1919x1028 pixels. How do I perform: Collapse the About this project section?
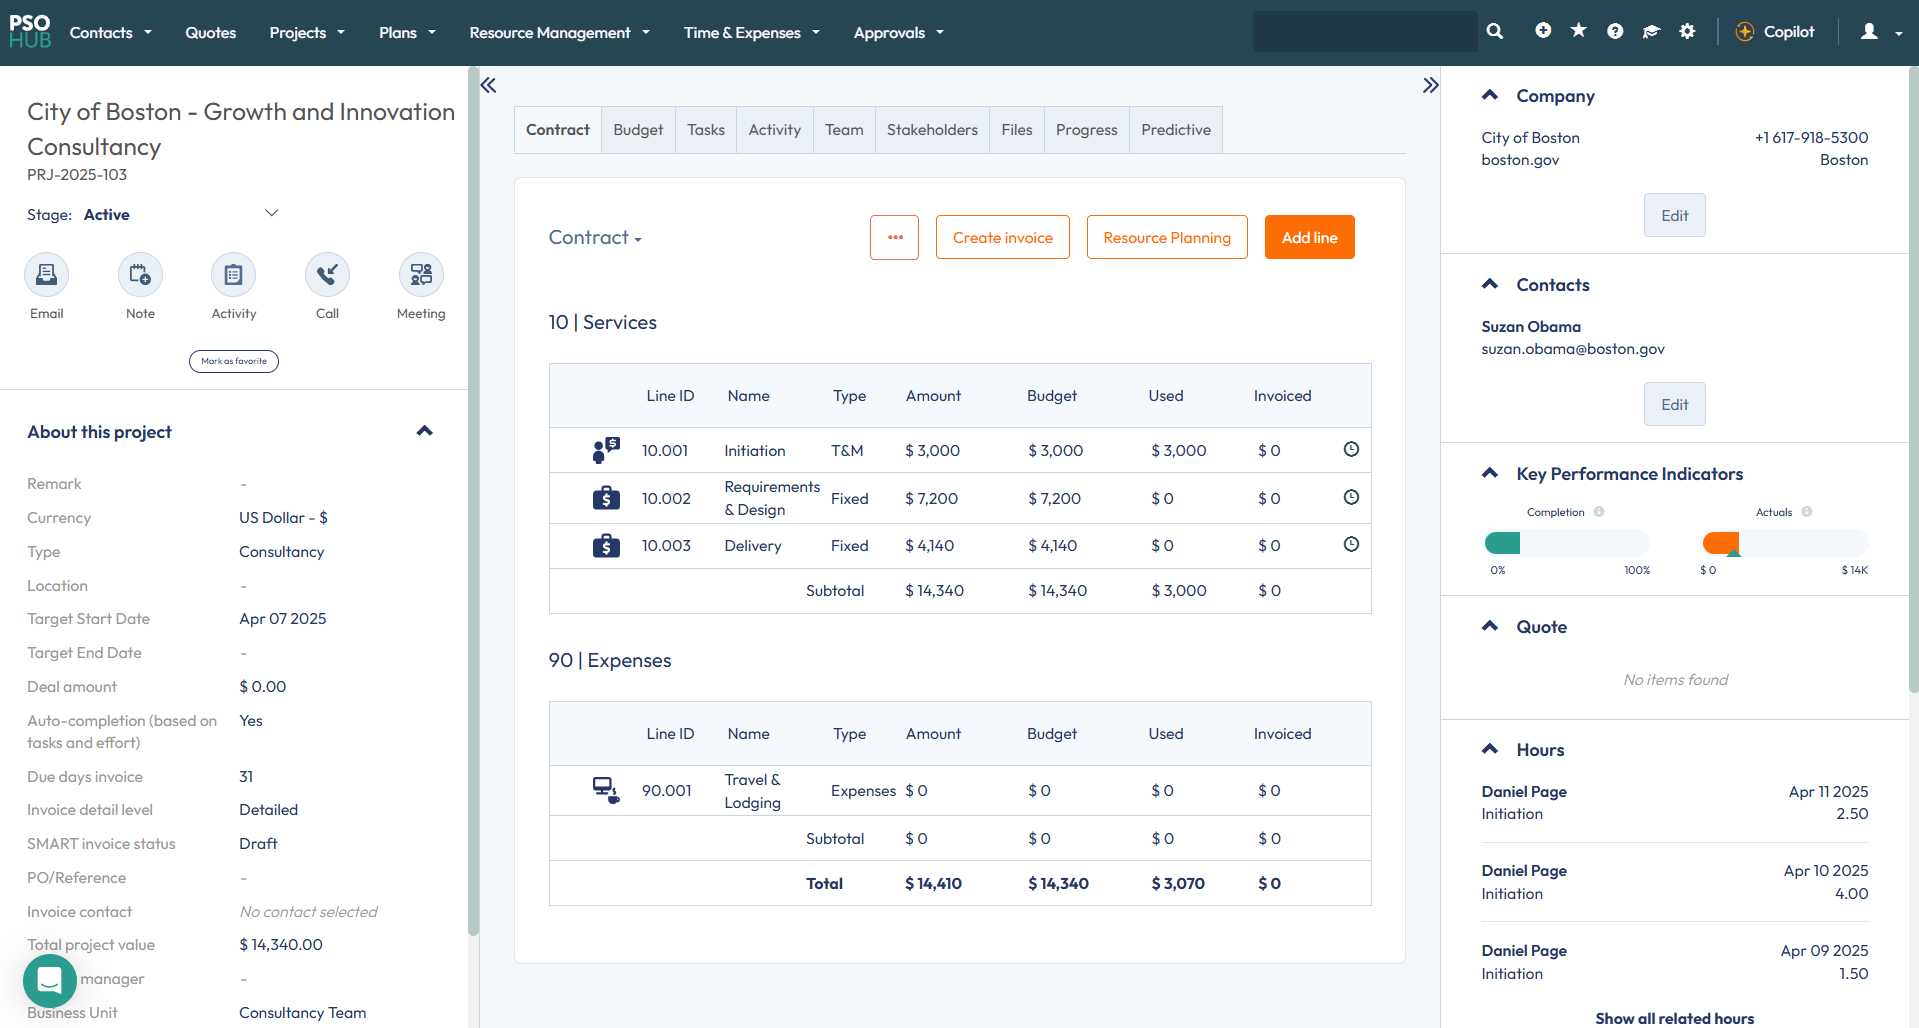[424, 431]
